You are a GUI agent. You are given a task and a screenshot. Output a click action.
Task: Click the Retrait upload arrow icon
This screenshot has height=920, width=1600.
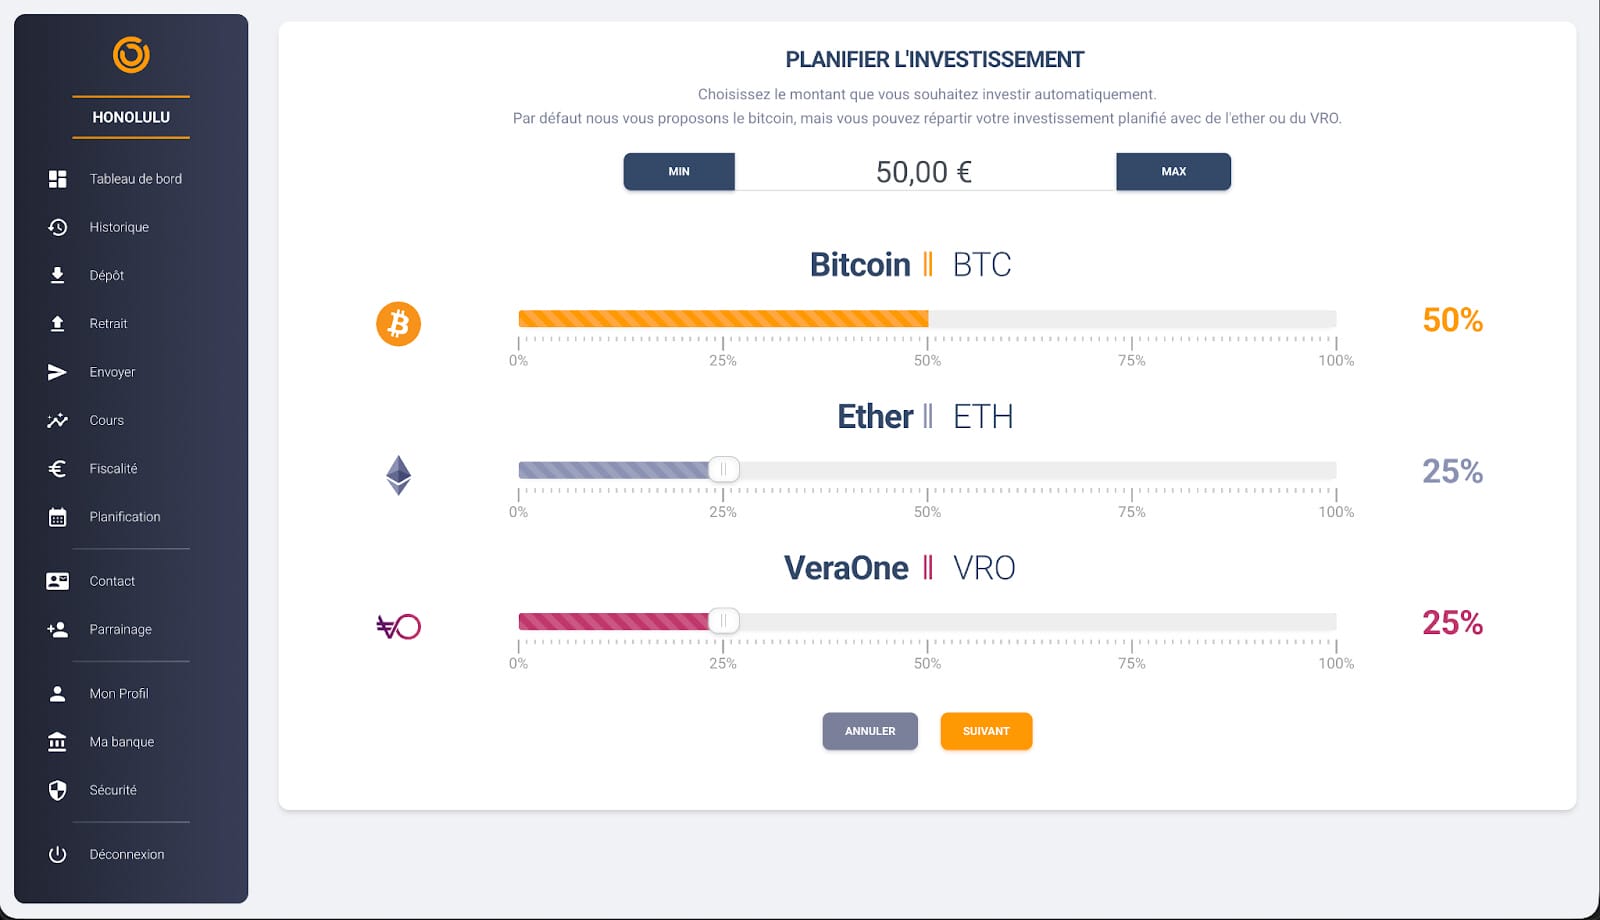click(58, 323)
